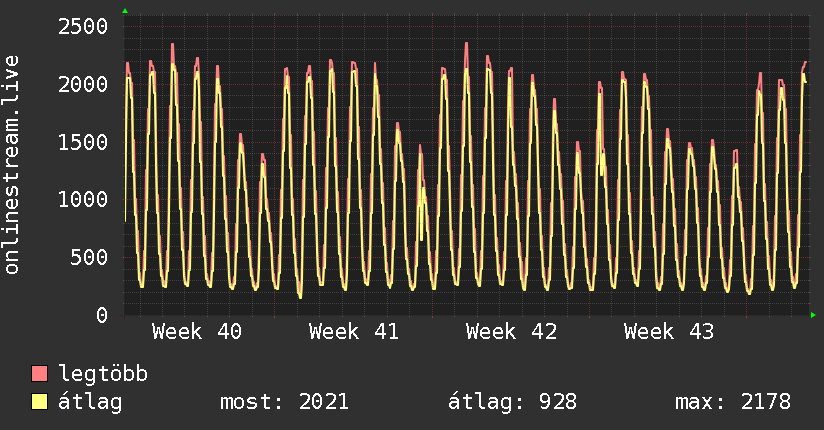Select the átlag legend label beside the yellow swatch
This screenshot has width=824, height=430.
90,402
